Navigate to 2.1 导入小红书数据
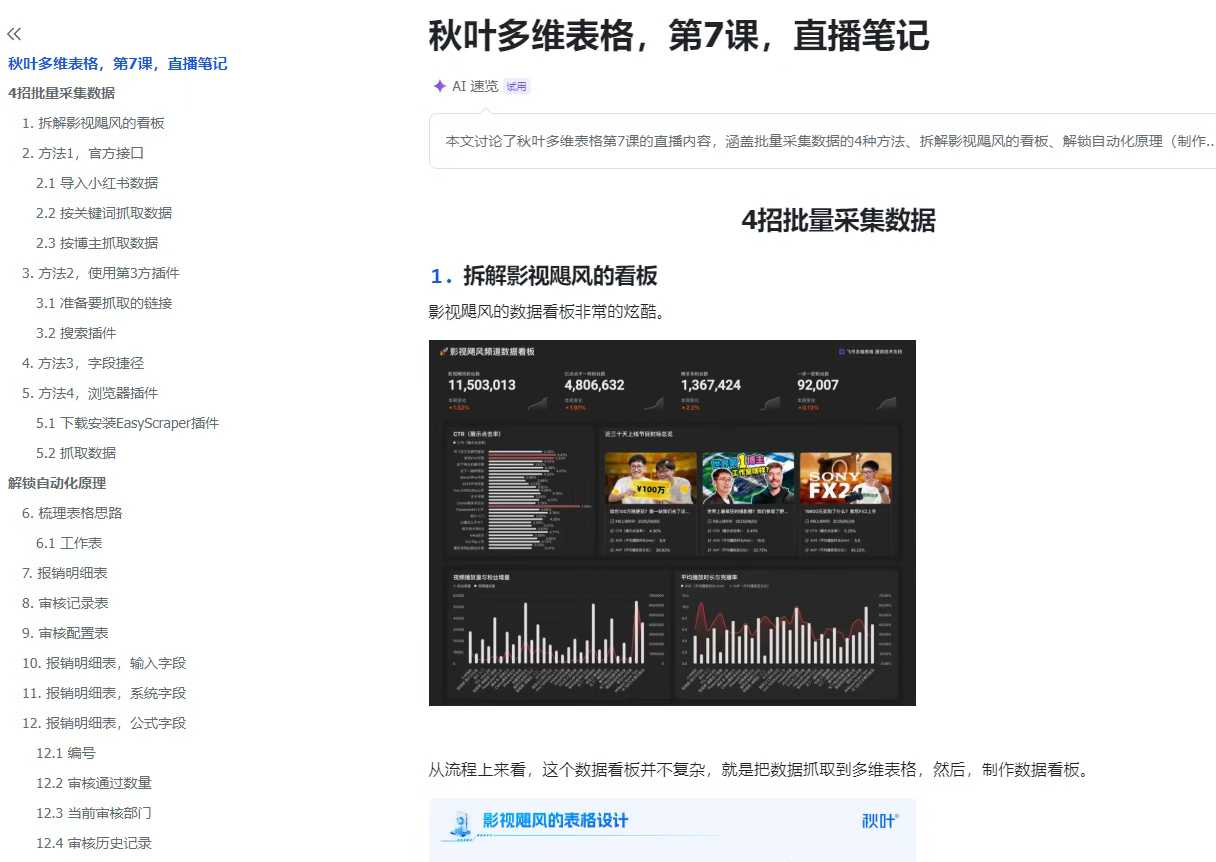 [x=97, y=183]
